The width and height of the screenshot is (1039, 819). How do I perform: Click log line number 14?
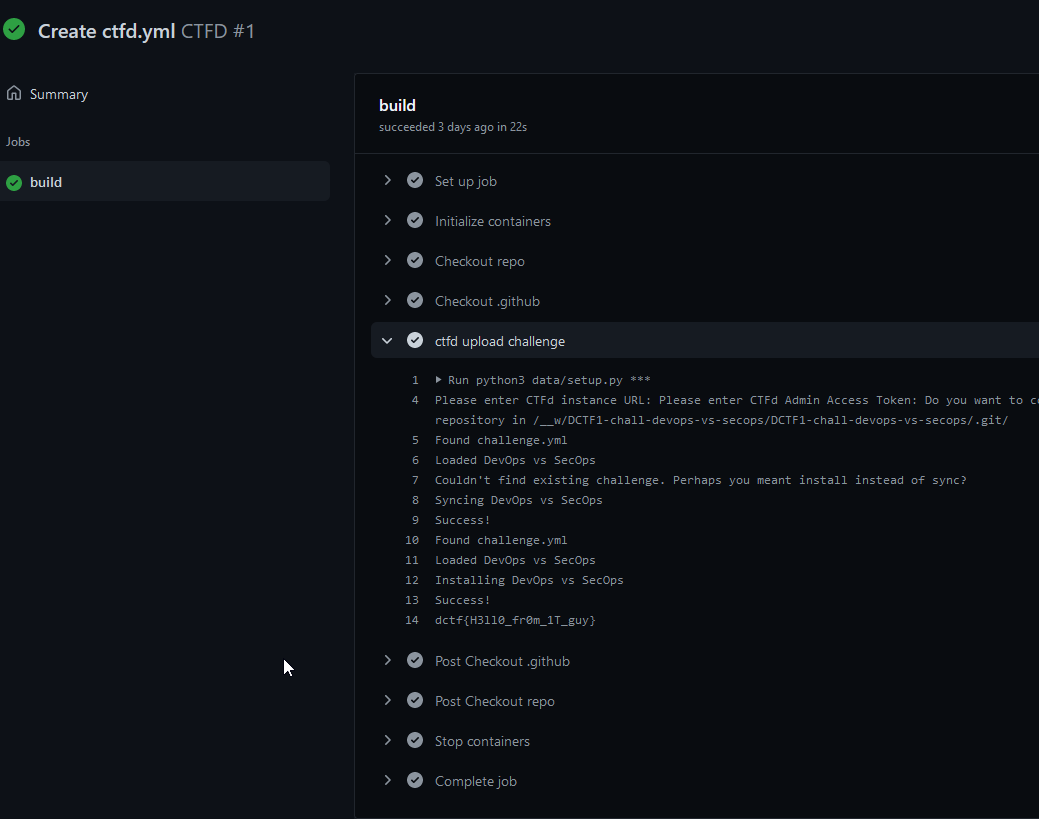pos(411,620)
